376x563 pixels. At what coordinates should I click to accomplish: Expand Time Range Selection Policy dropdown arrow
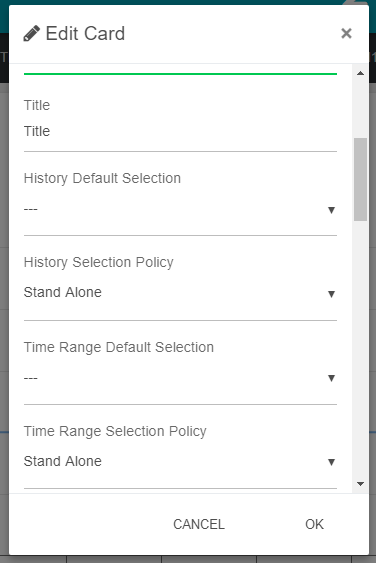[331, 462]
